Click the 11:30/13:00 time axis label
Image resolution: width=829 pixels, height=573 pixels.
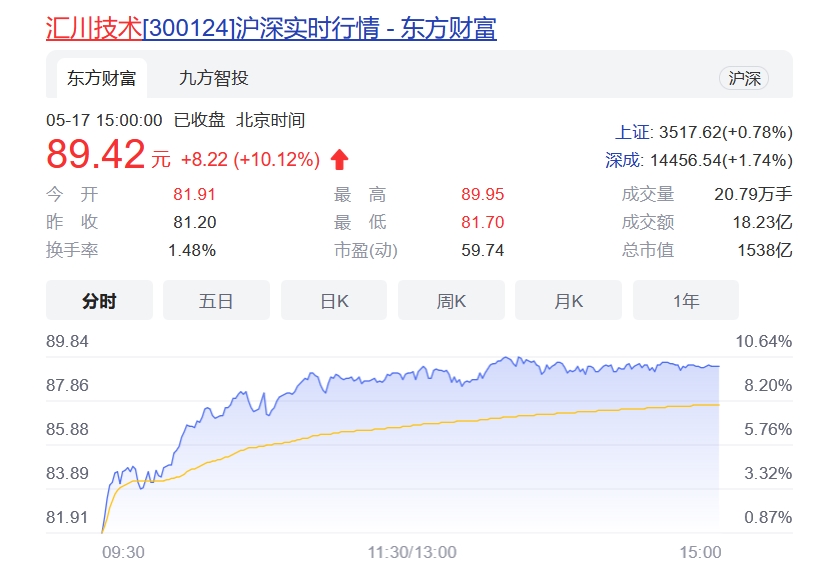[412, 552]
